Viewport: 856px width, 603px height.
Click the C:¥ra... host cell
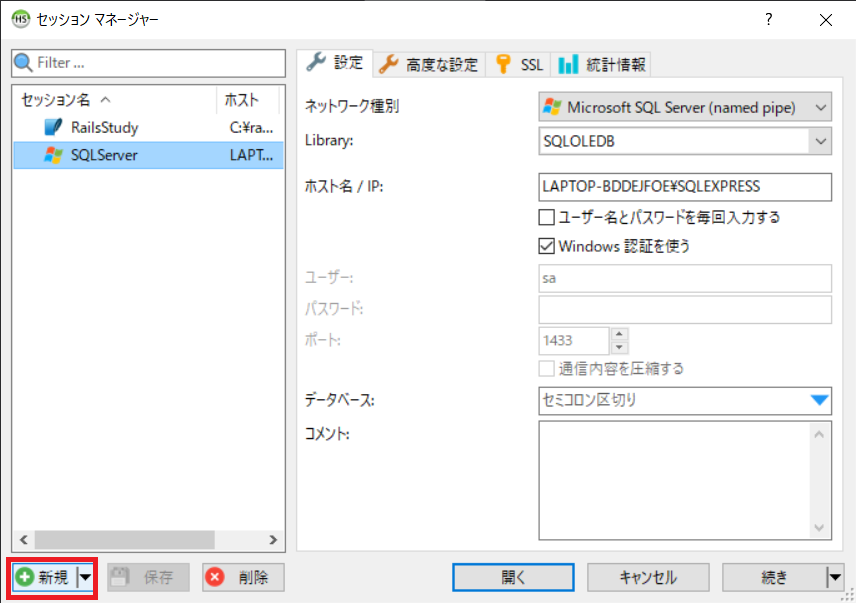pyautogui.click(x=251, y=128)
